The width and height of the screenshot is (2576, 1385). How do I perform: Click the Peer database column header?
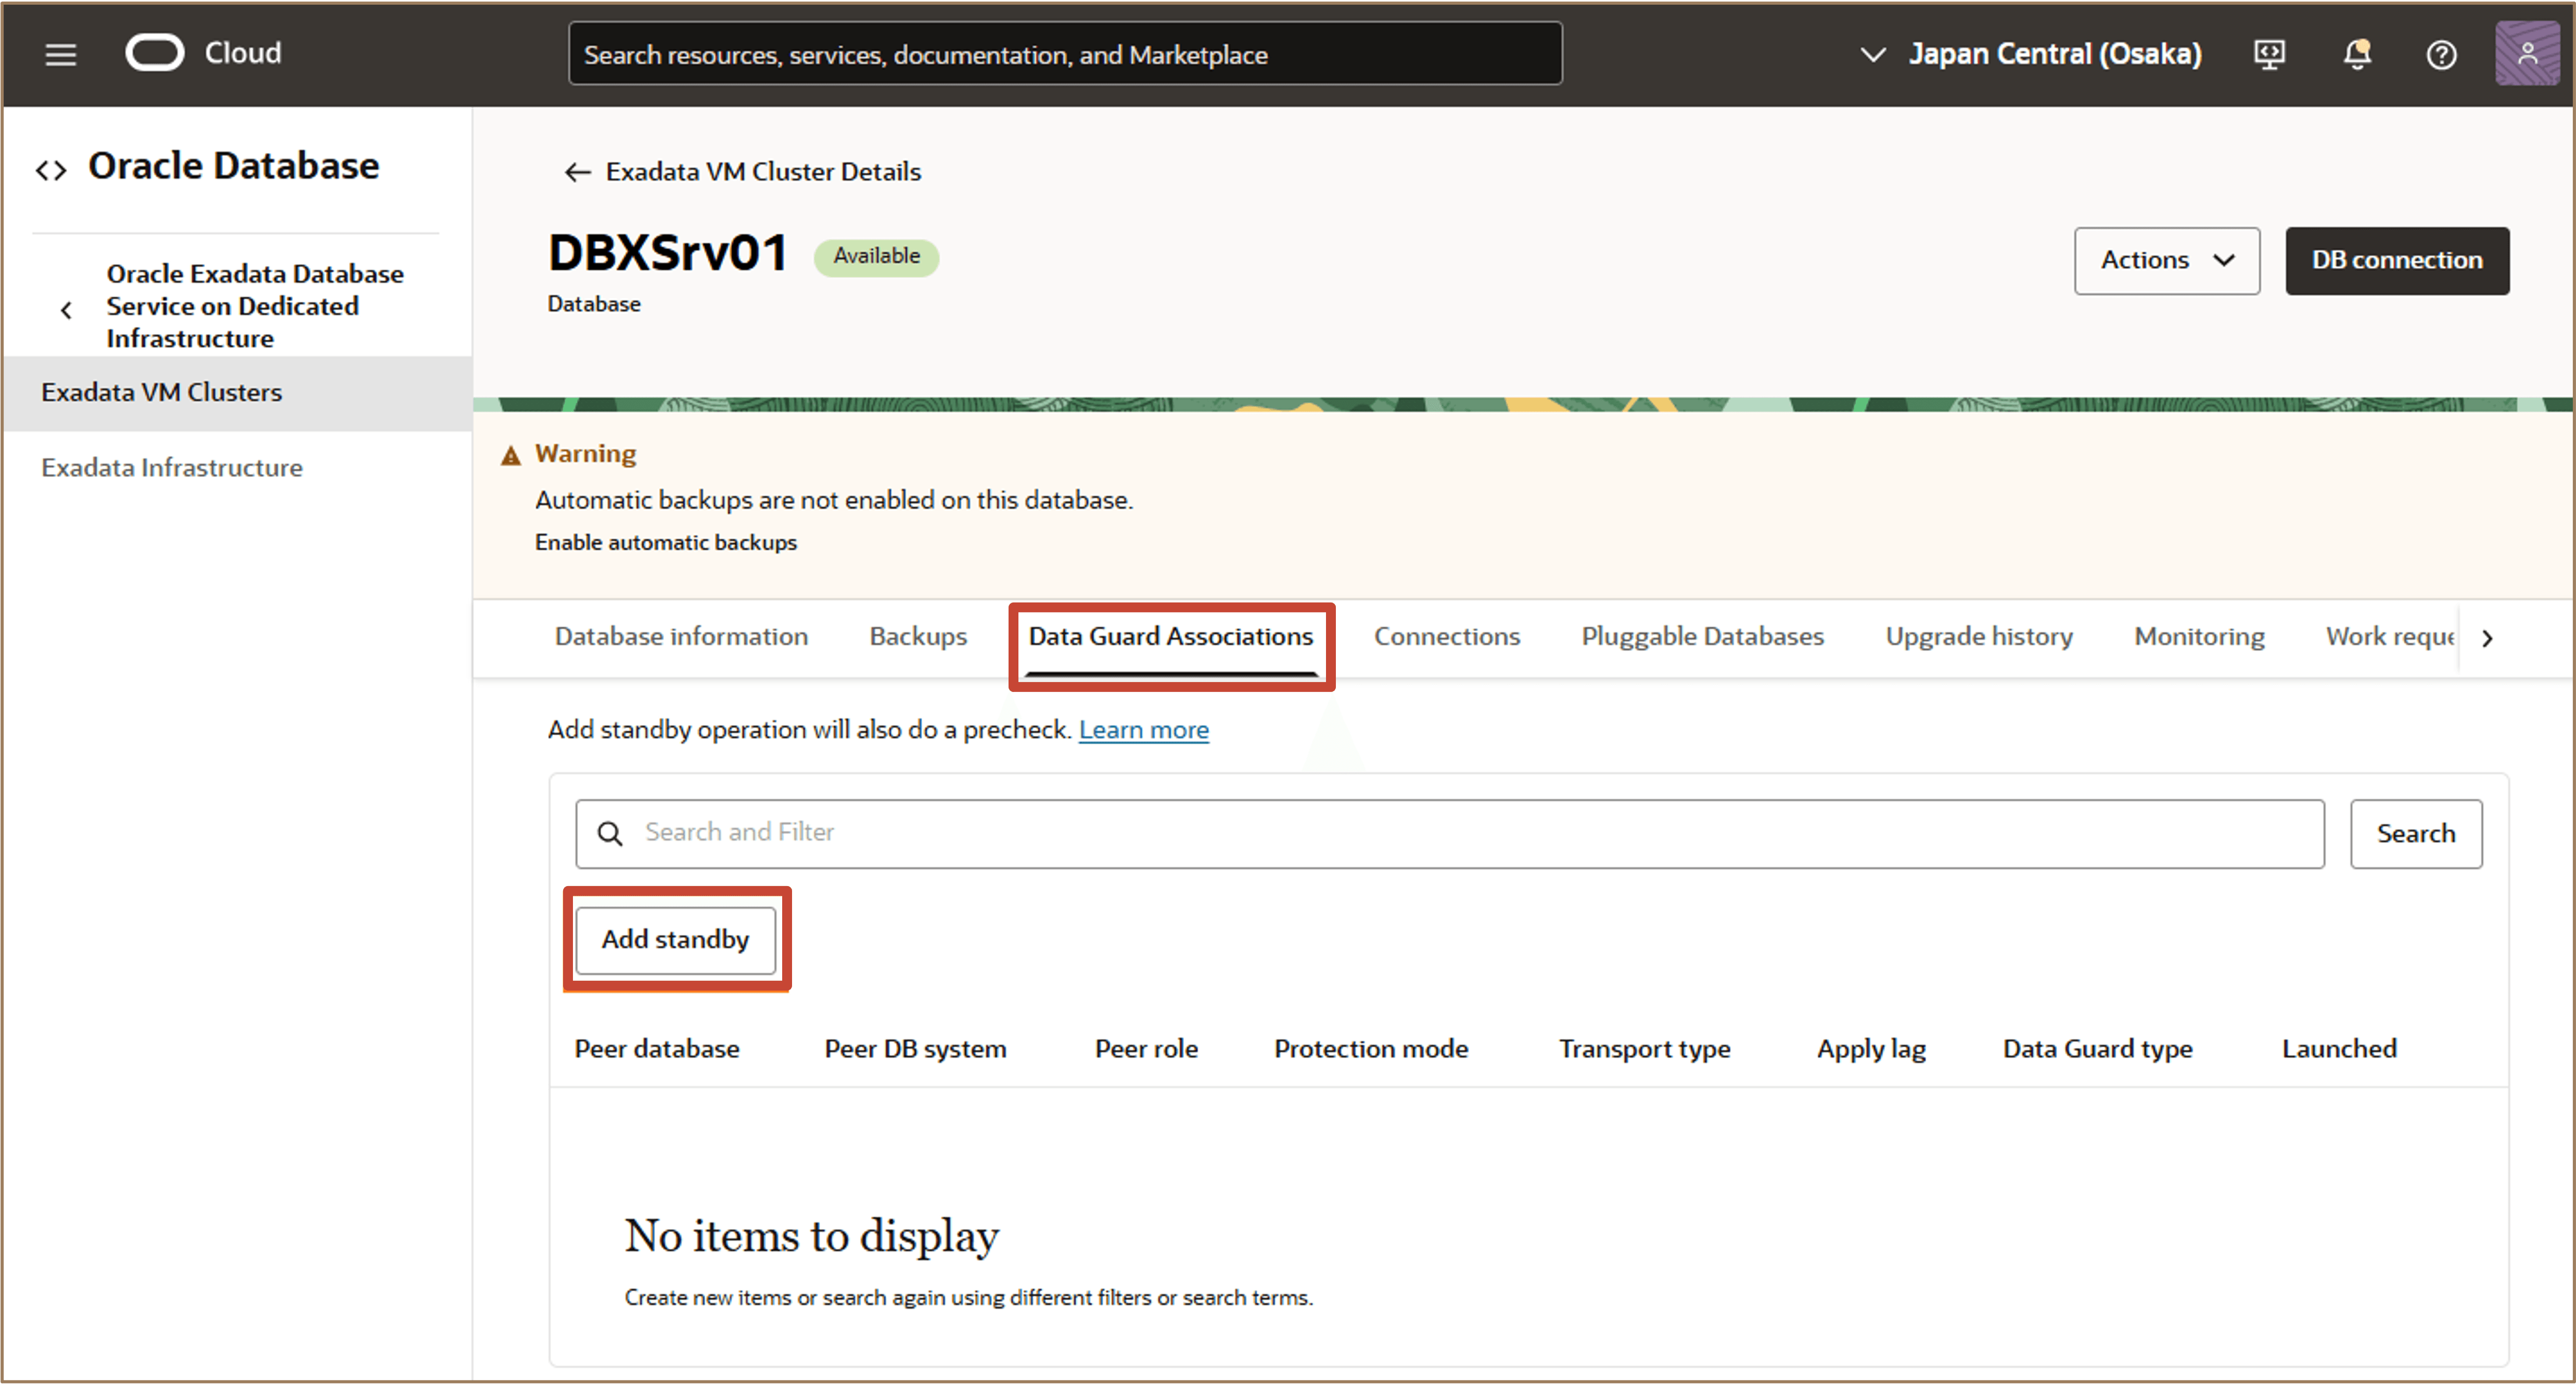point(656,1048)
